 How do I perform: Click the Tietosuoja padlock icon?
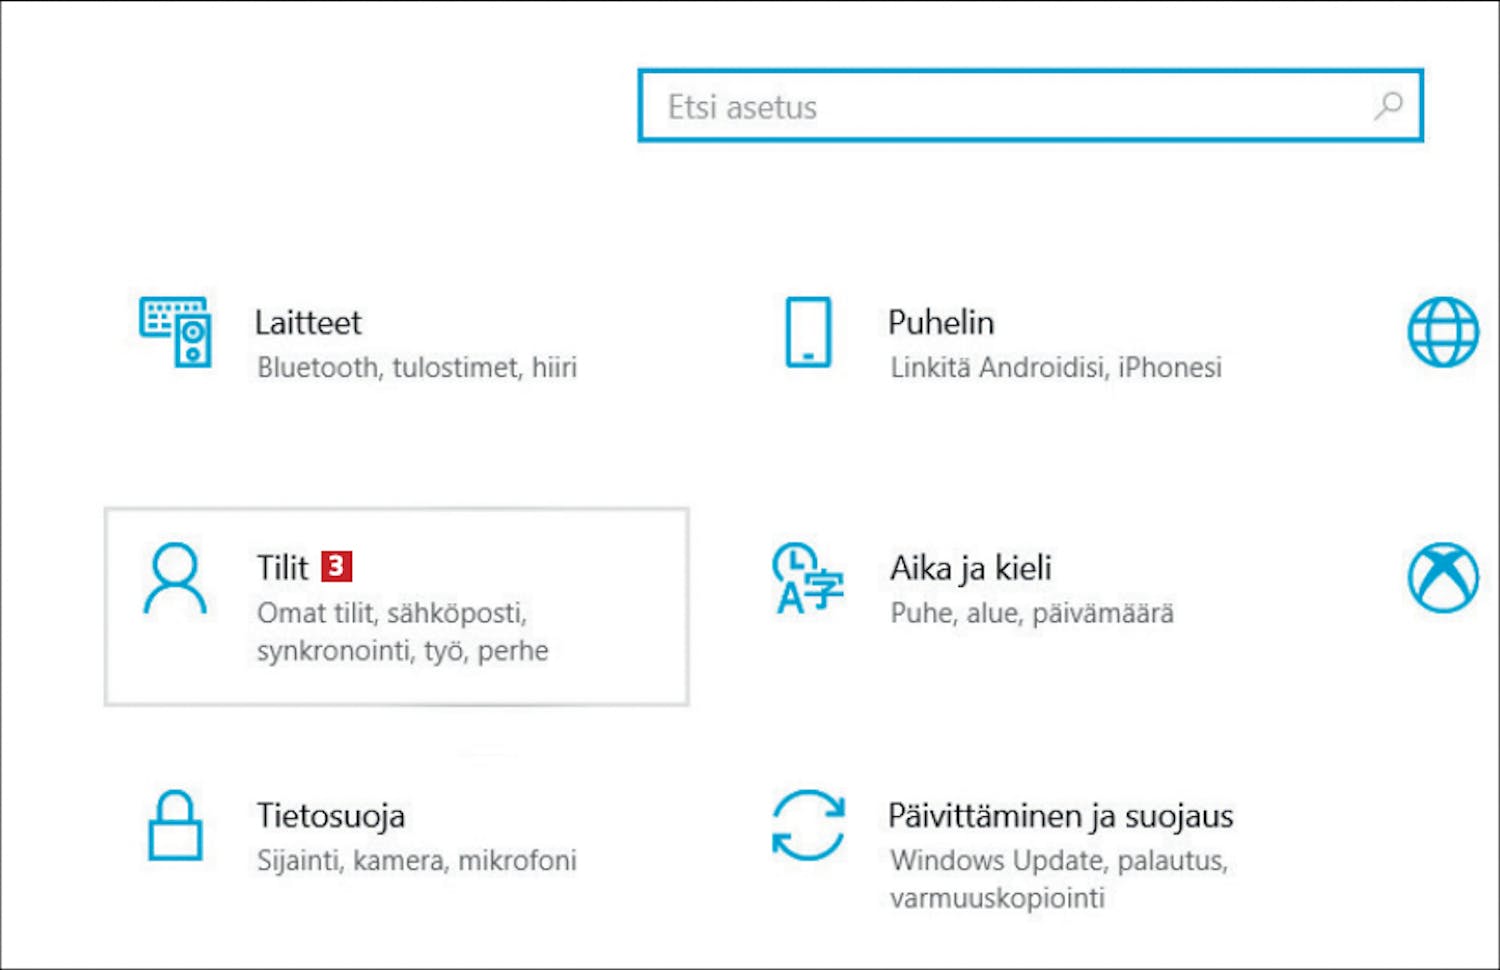pyautogui.click(x=175, y=825)
